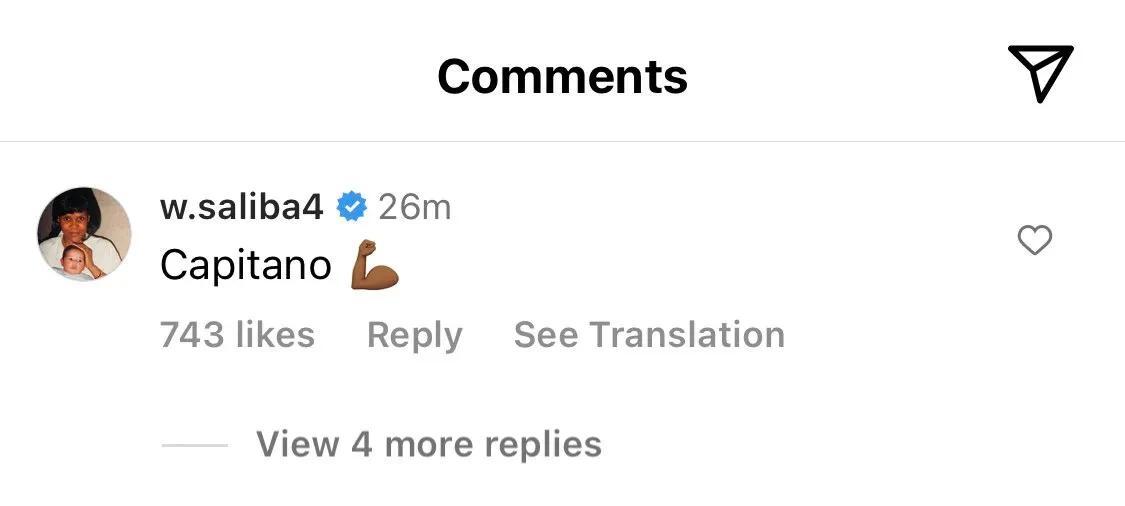
Task: Send post via top-right direct message icon
Action: click(1040, 72)
